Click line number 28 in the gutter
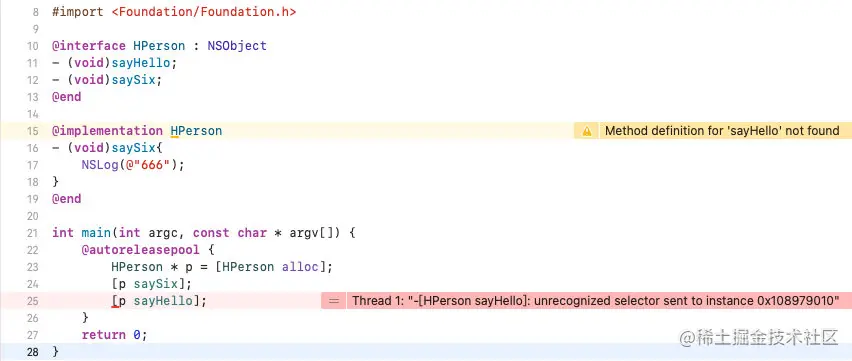Viewport: 852px width, 361px height. (33, 352)
